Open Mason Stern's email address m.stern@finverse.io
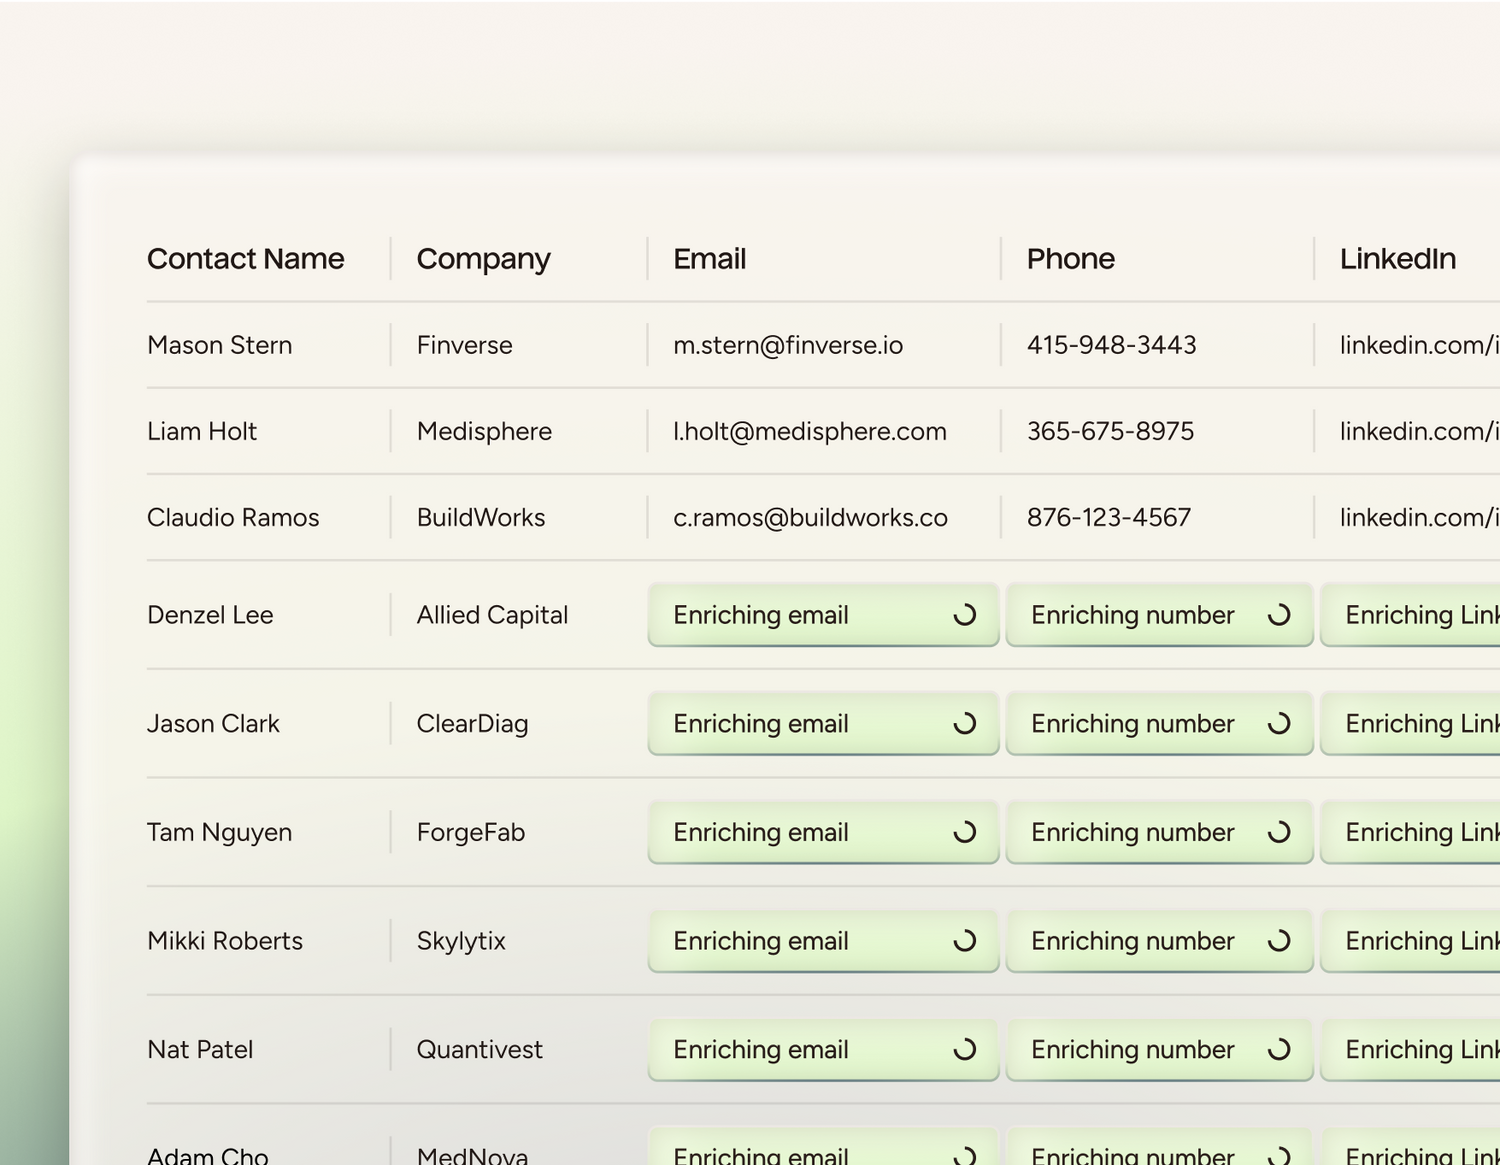 tap(787, 345)
